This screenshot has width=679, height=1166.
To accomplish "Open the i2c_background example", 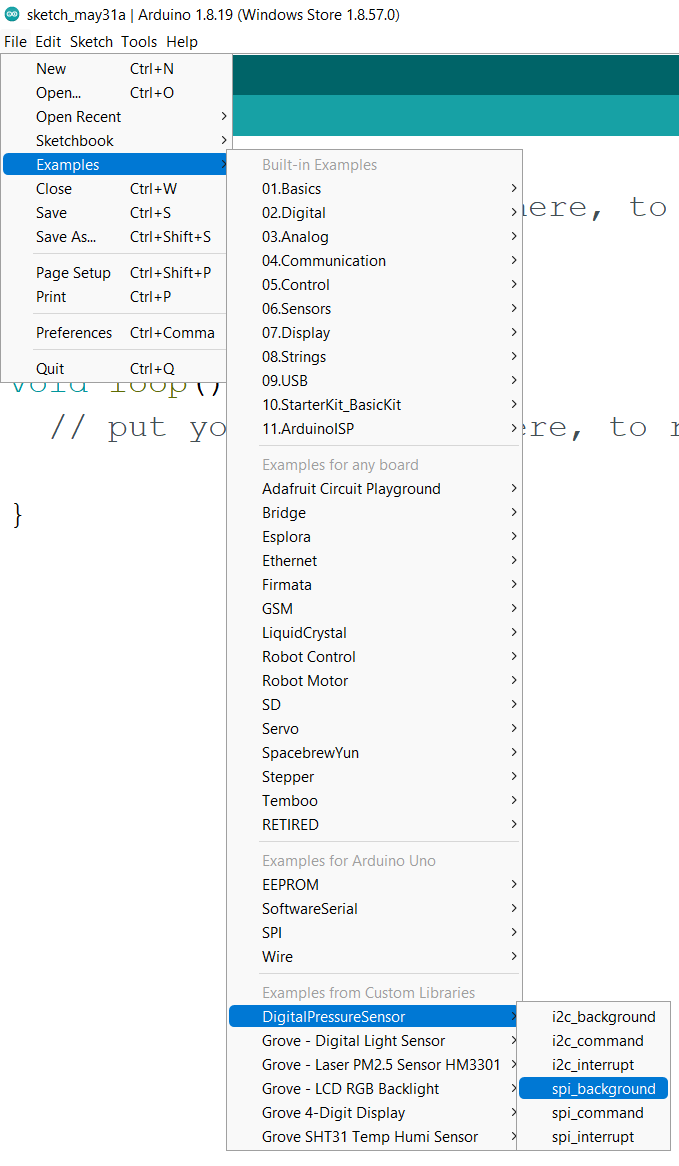I will 593,1017.
